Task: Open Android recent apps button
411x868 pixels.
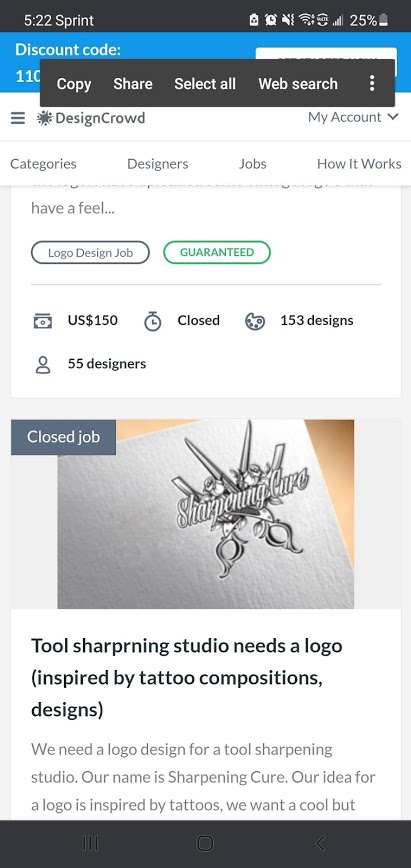Action: [x=90, y=843]
